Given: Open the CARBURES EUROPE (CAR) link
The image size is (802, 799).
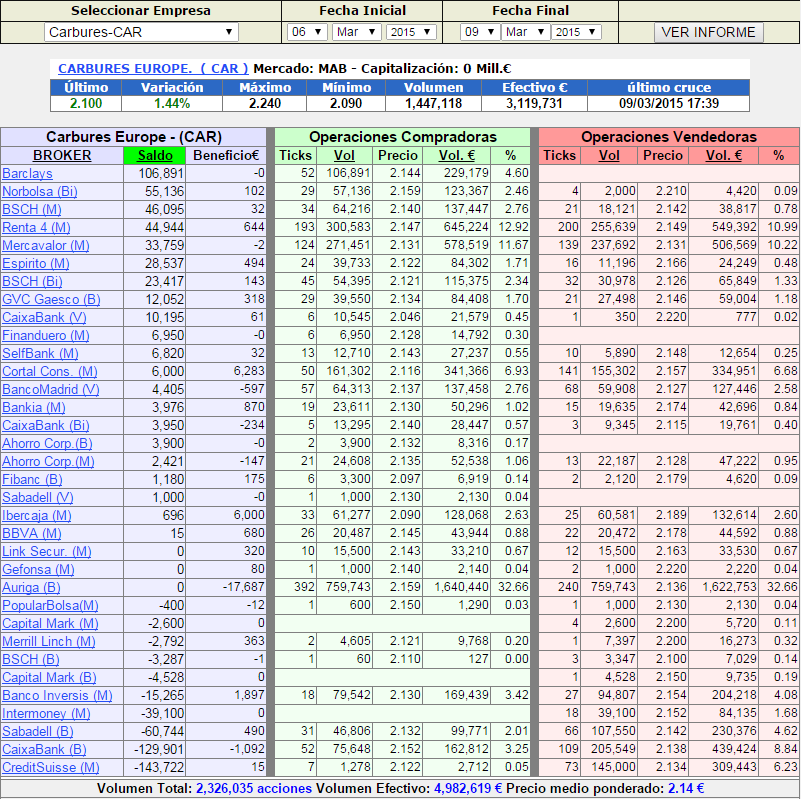Looking at the screenshot, I should 153,68.
